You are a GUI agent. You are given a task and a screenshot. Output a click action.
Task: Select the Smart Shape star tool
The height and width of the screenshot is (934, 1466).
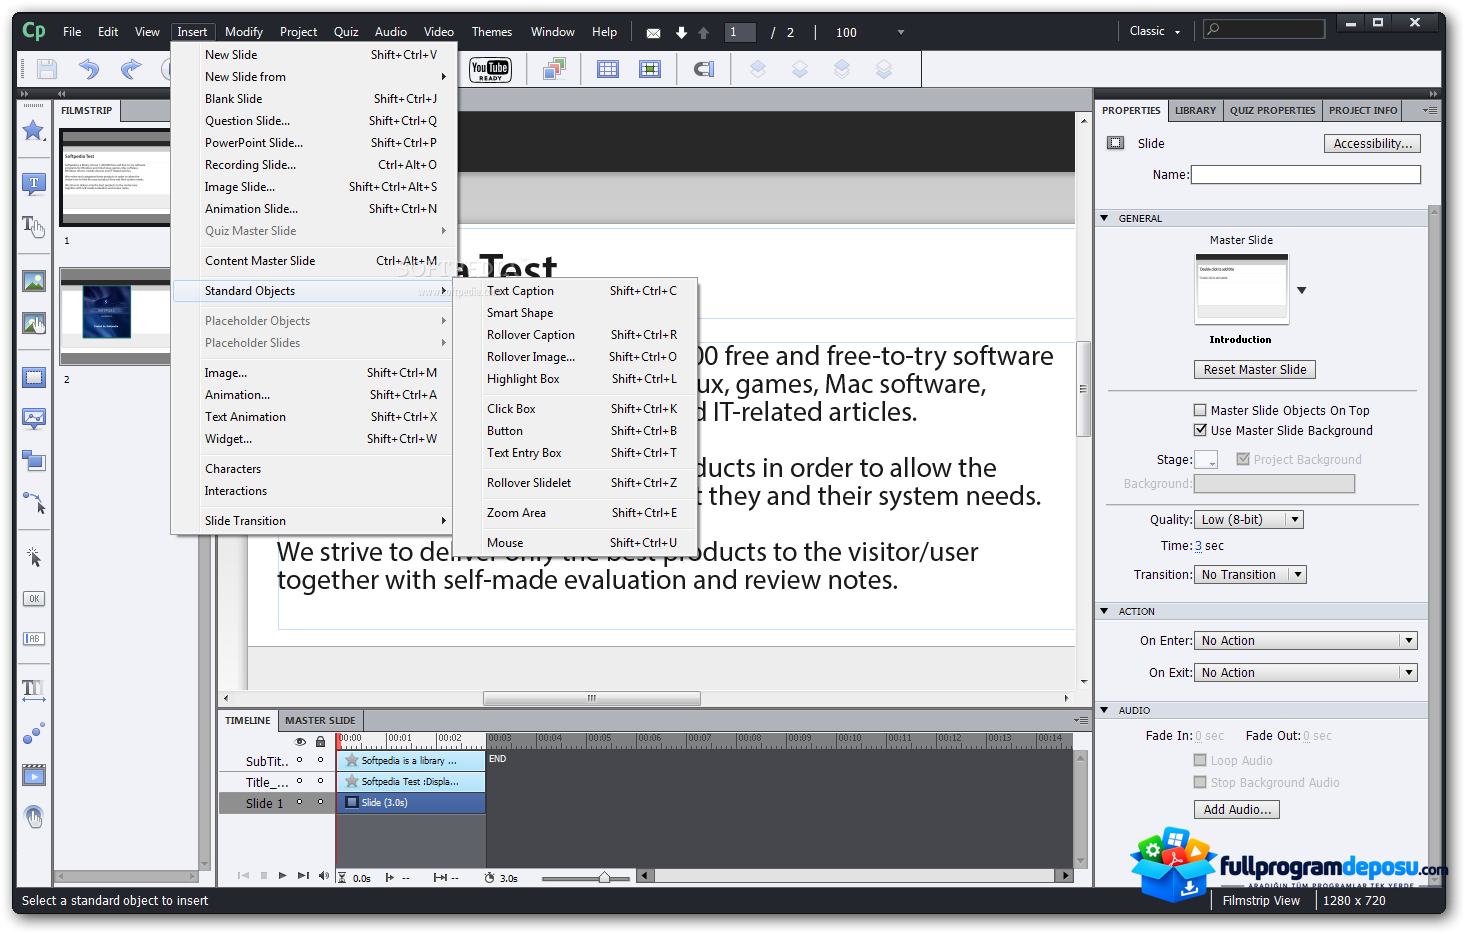(x=34, y=130)
